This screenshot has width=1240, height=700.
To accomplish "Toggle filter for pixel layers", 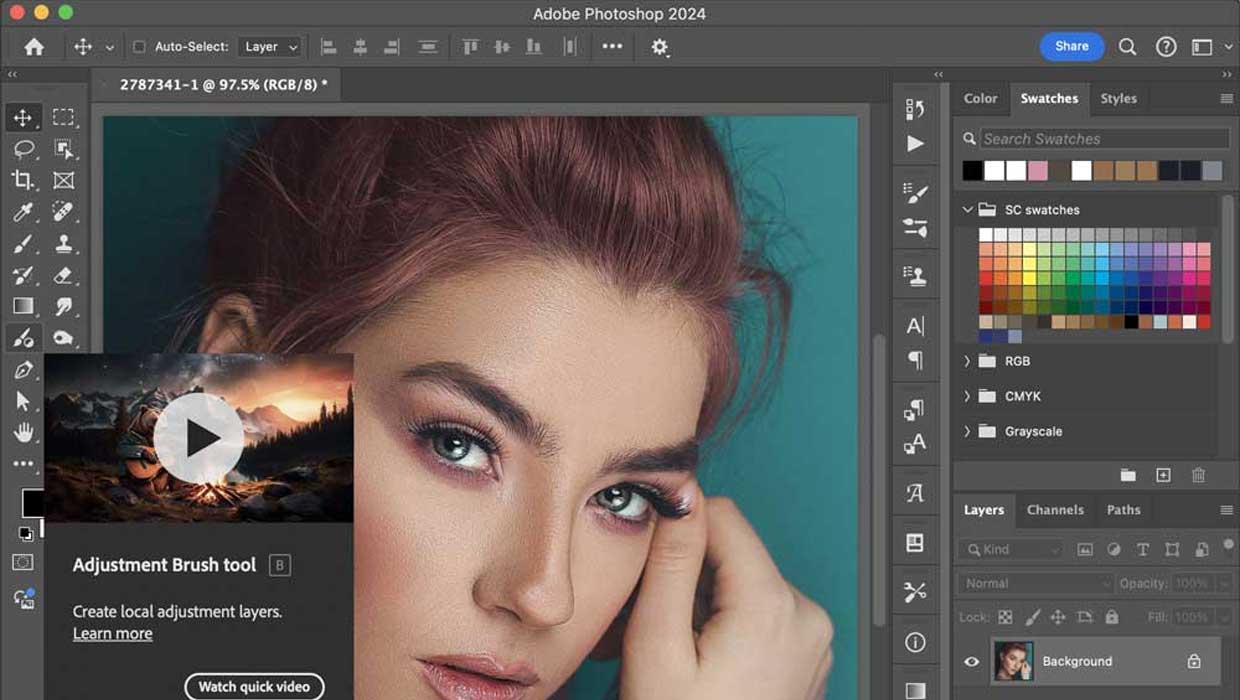I will (1084, 549).
